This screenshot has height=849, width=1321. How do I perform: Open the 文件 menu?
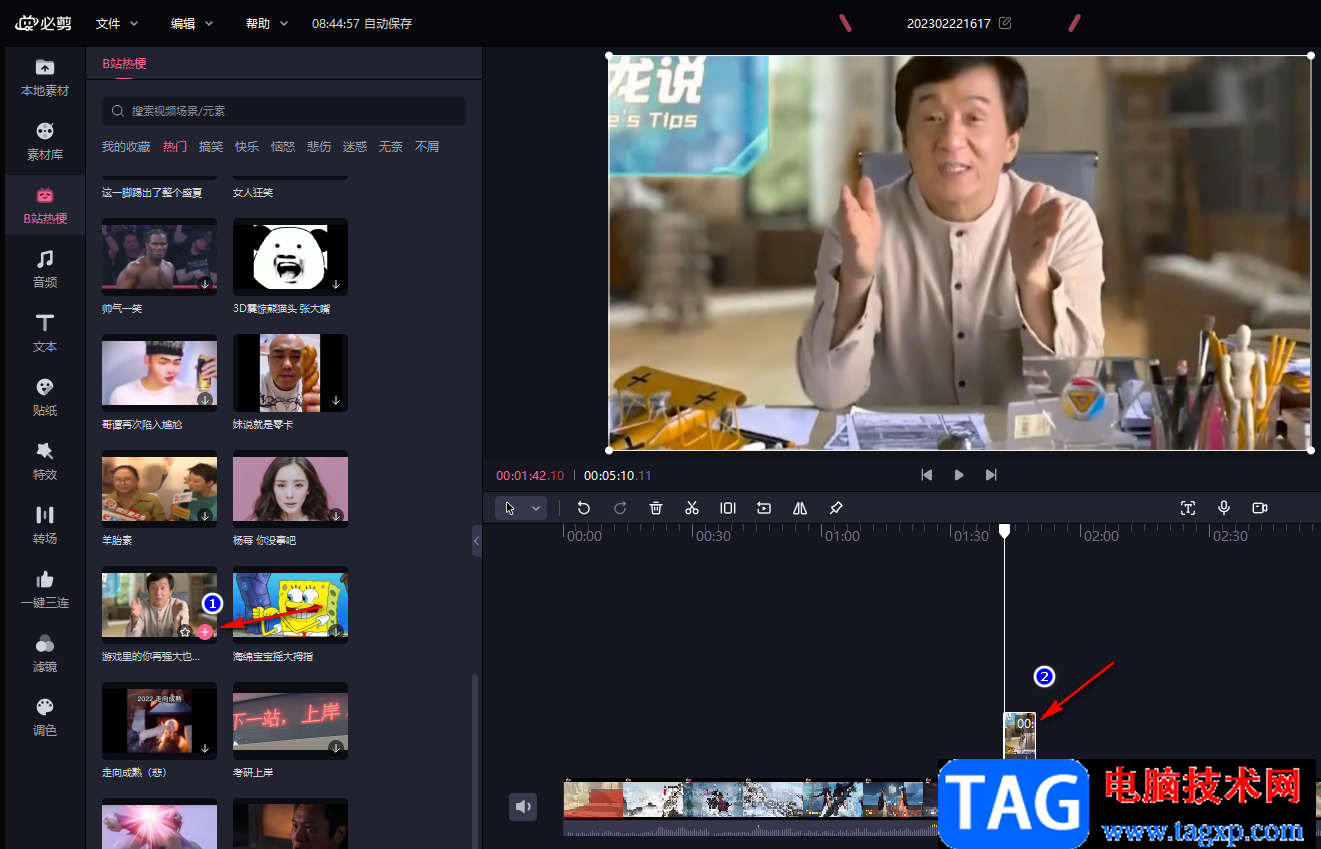click(117, 23)
